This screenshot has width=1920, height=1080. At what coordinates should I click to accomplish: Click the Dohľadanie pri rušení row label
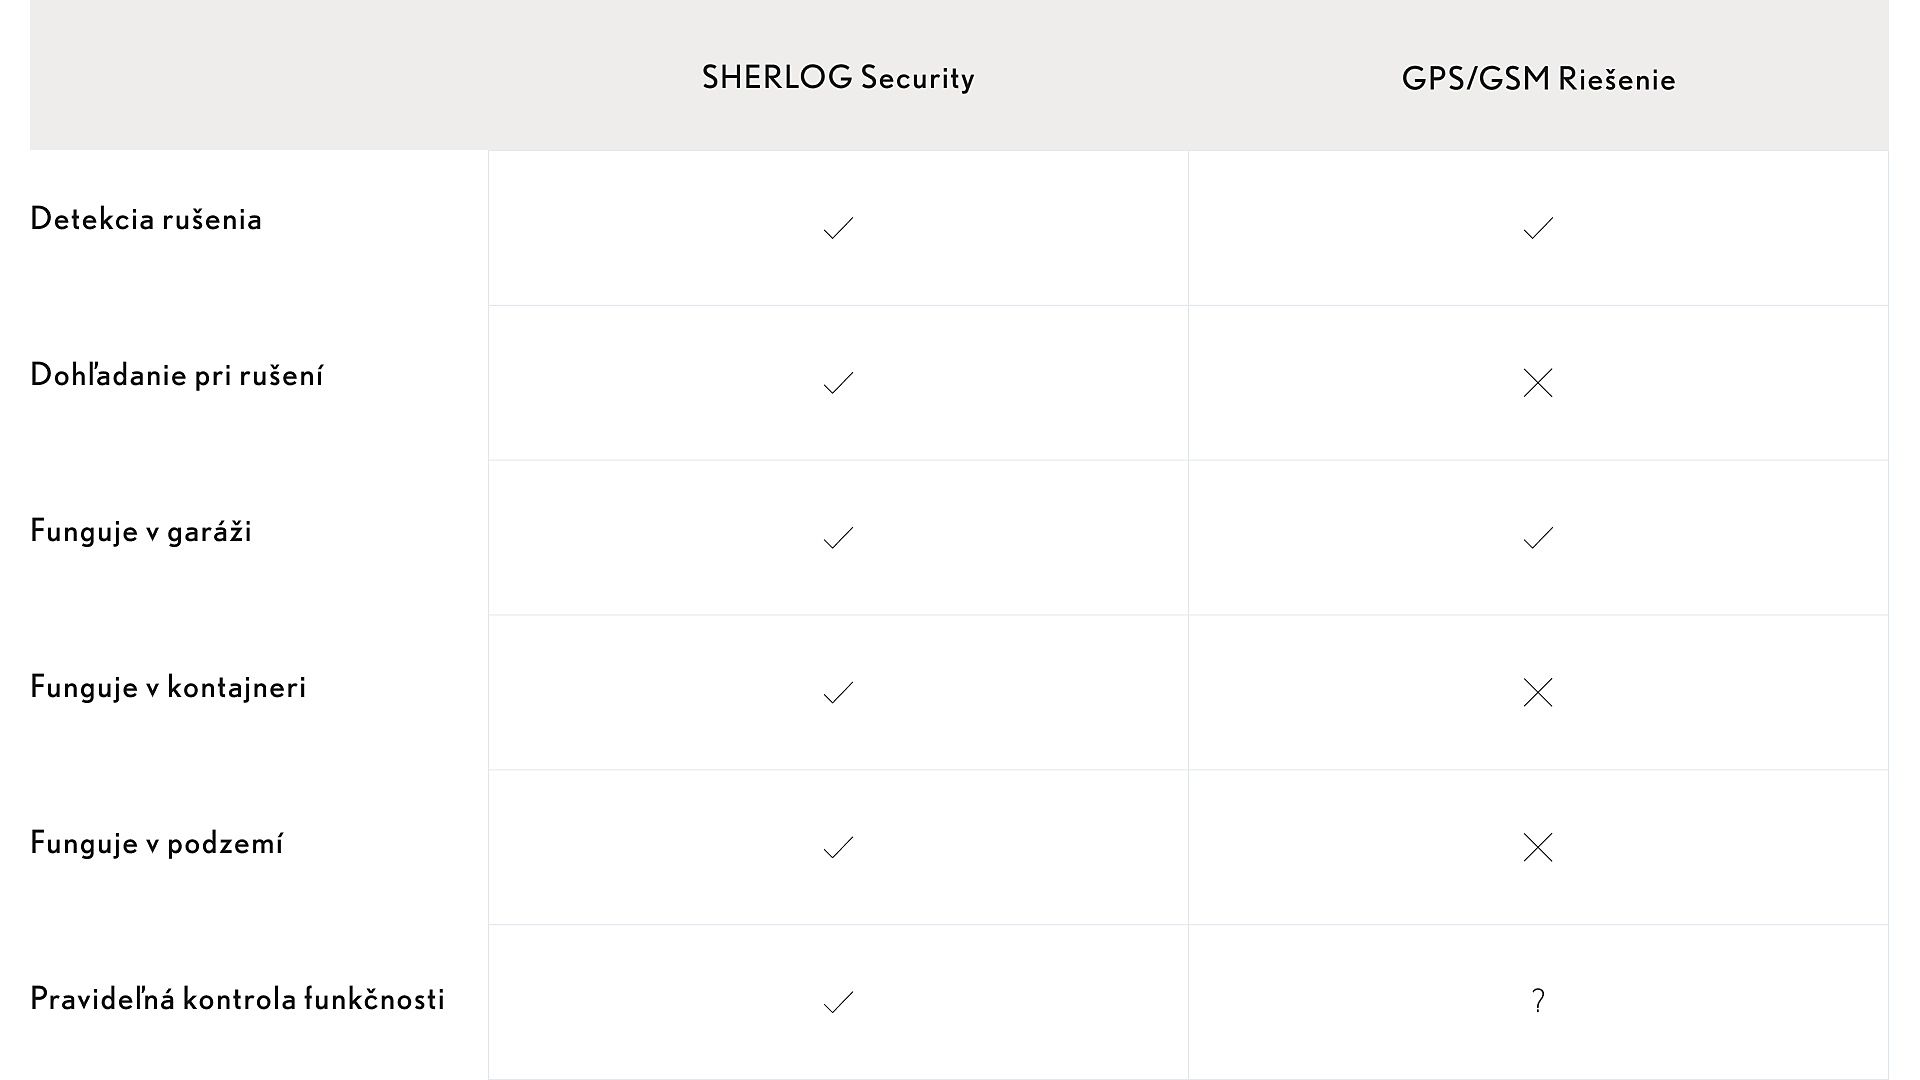(x=177, y=376)
